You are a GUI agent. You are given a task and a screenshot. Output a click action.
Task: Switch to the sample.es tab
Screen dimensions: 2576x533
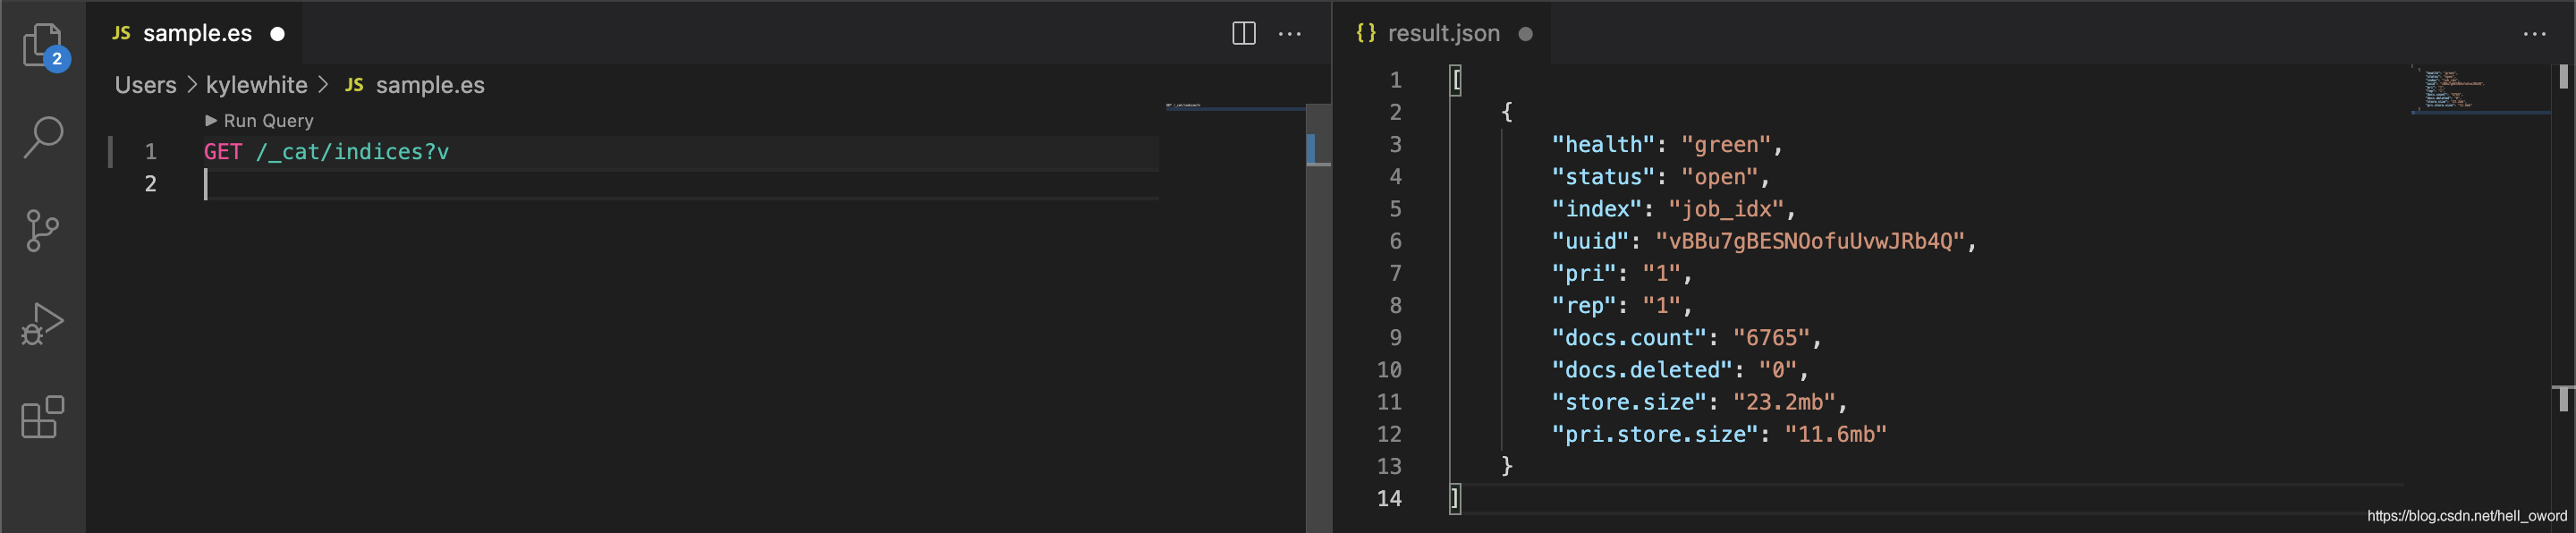pyautogui.click(x=197, y=33)
